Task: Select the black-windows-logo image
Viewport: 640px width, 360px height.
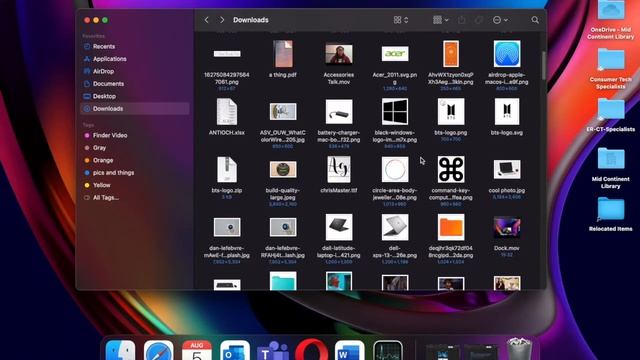Action: tap(395, 111)
